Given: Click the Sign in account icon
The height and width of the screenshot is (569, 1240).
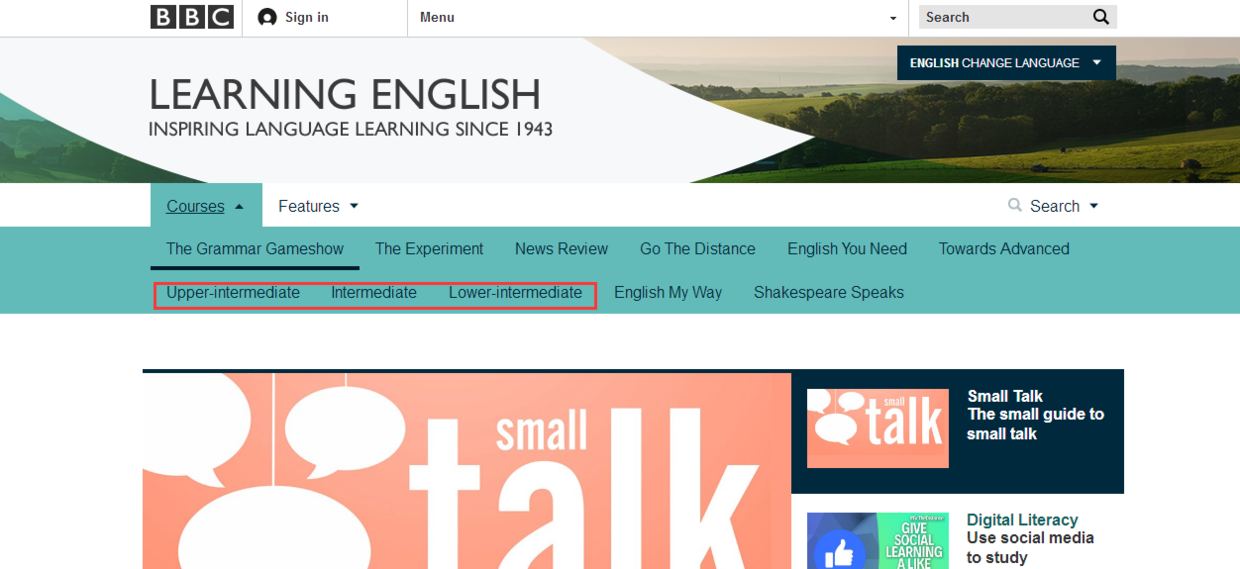Looking at the screenshot, I should coord(267,17).
